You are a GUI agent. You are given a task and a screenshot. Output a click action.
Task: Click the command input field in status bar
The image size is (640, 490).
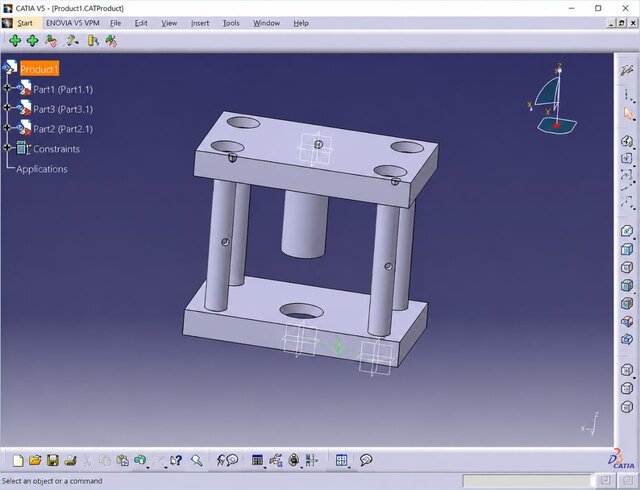(526, 481)
